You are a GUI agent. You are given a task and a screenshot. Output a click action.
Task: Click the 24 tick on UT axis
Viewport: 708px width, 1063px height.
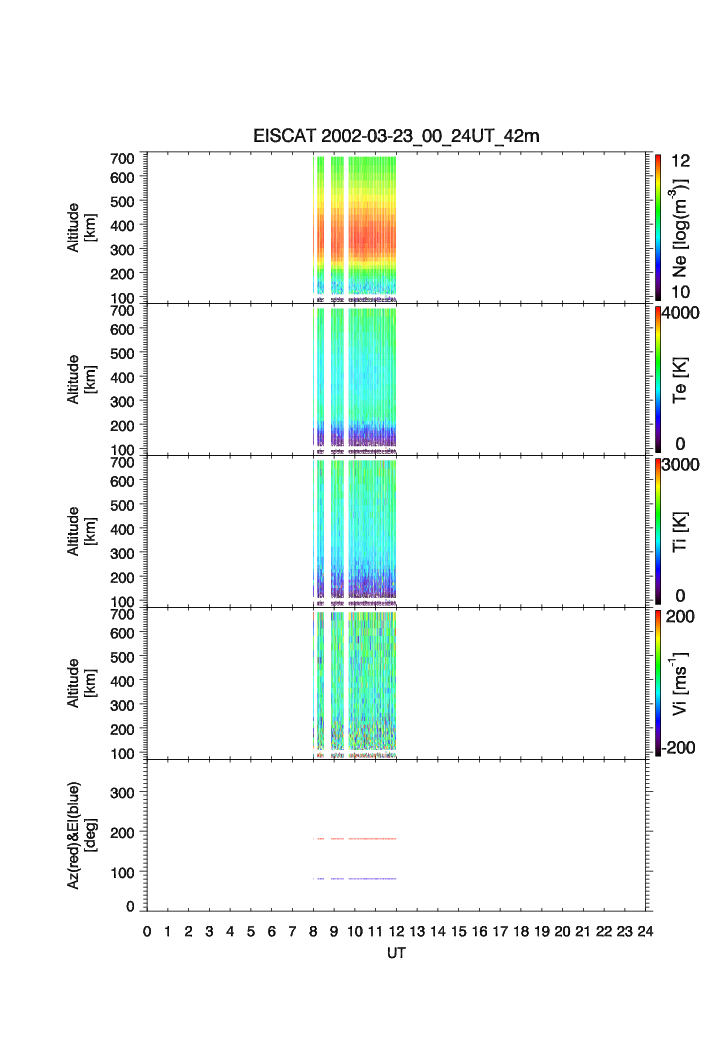coord(646,932)
